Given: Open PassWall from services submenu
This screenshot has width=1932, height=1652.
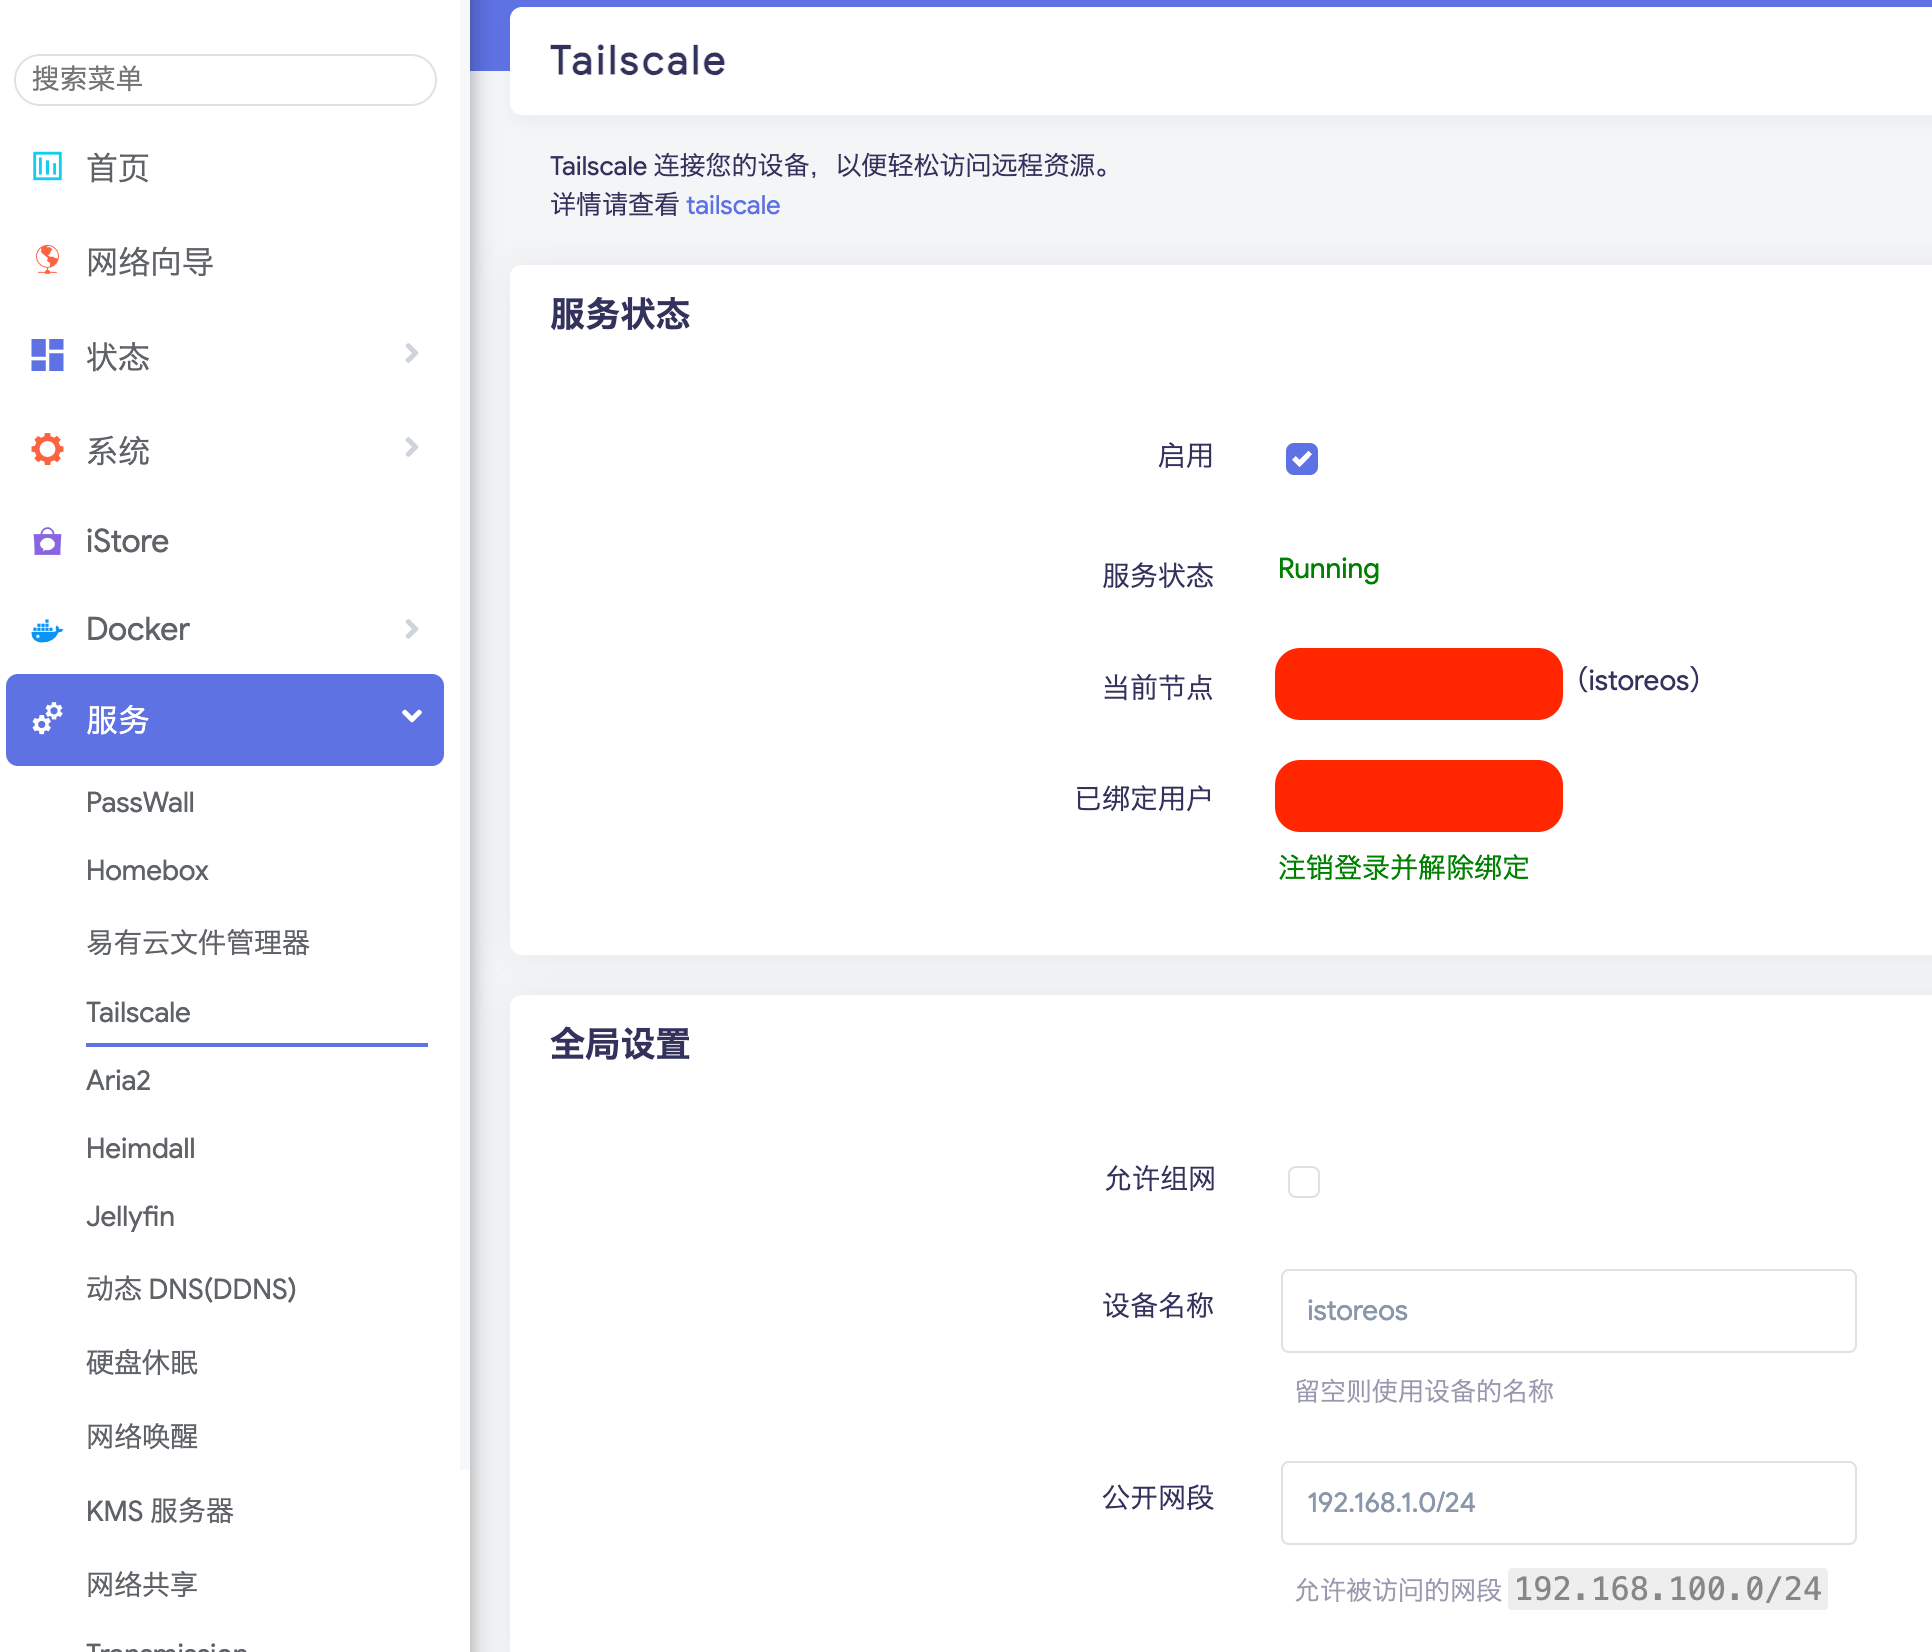Looking at the screenshot, I should coord(140,802).
